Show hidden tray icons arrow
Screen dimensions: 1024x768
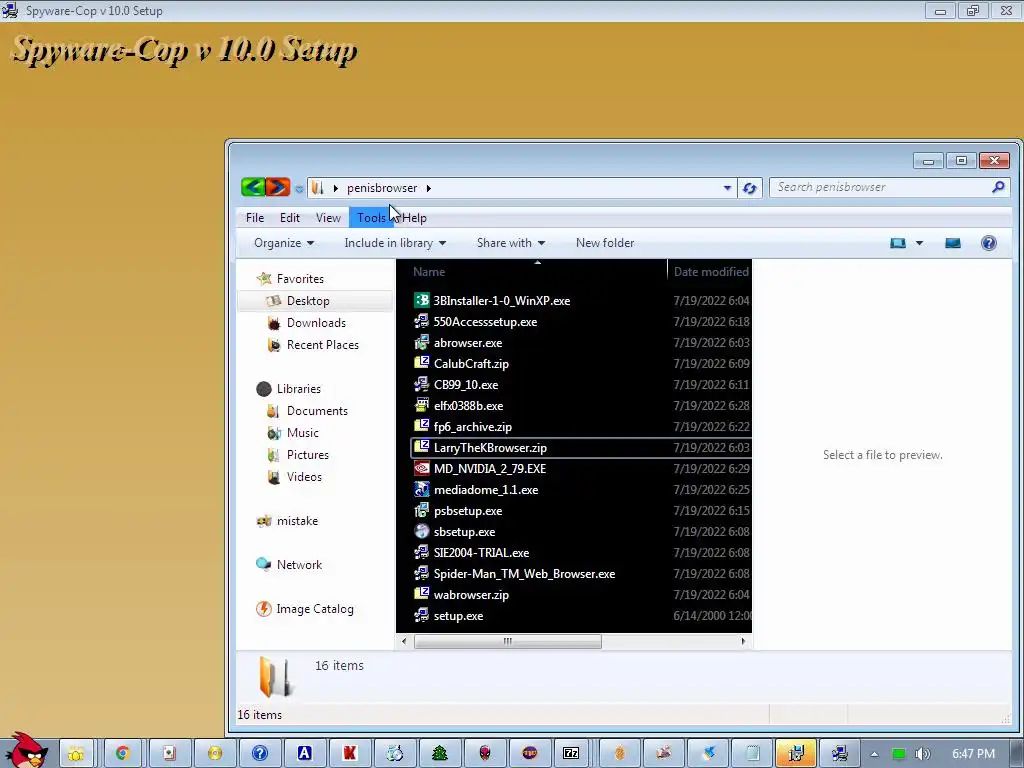click(x=874, y=754)
